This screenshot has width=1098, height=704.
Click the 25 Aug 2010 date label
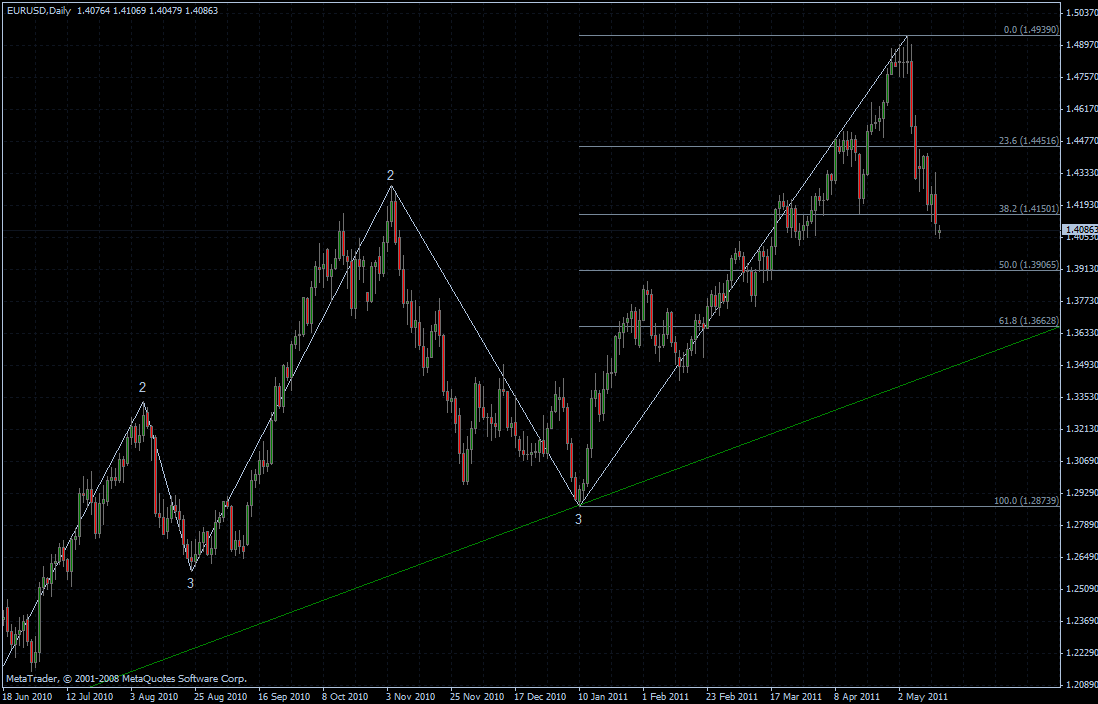pos(220,696)
